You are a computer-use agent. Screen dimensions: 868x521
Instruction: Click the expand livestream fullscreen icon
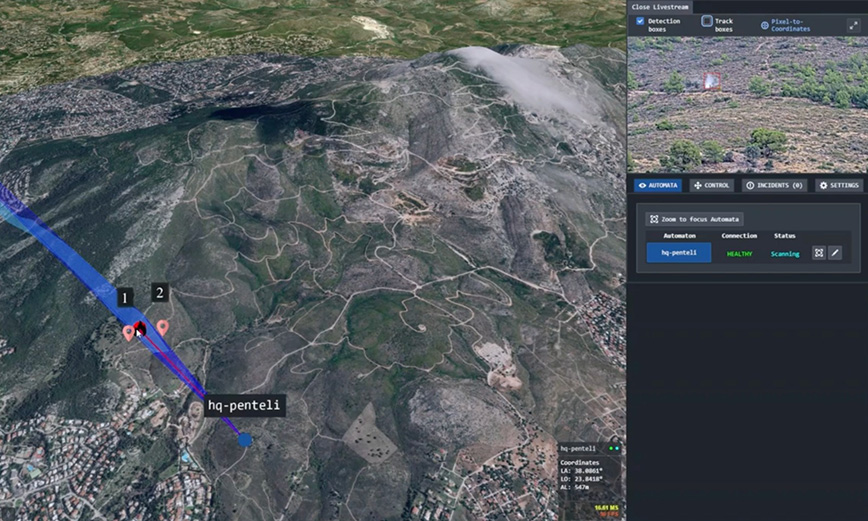pyautogui.click(x=853, y=24)
